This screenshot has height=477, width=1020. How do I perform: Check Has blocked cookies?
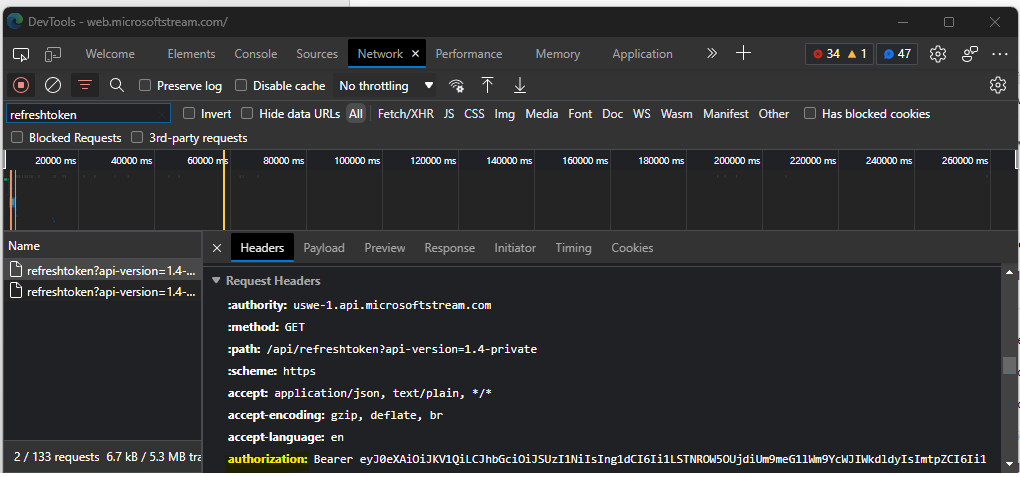[x=810, y=114]
